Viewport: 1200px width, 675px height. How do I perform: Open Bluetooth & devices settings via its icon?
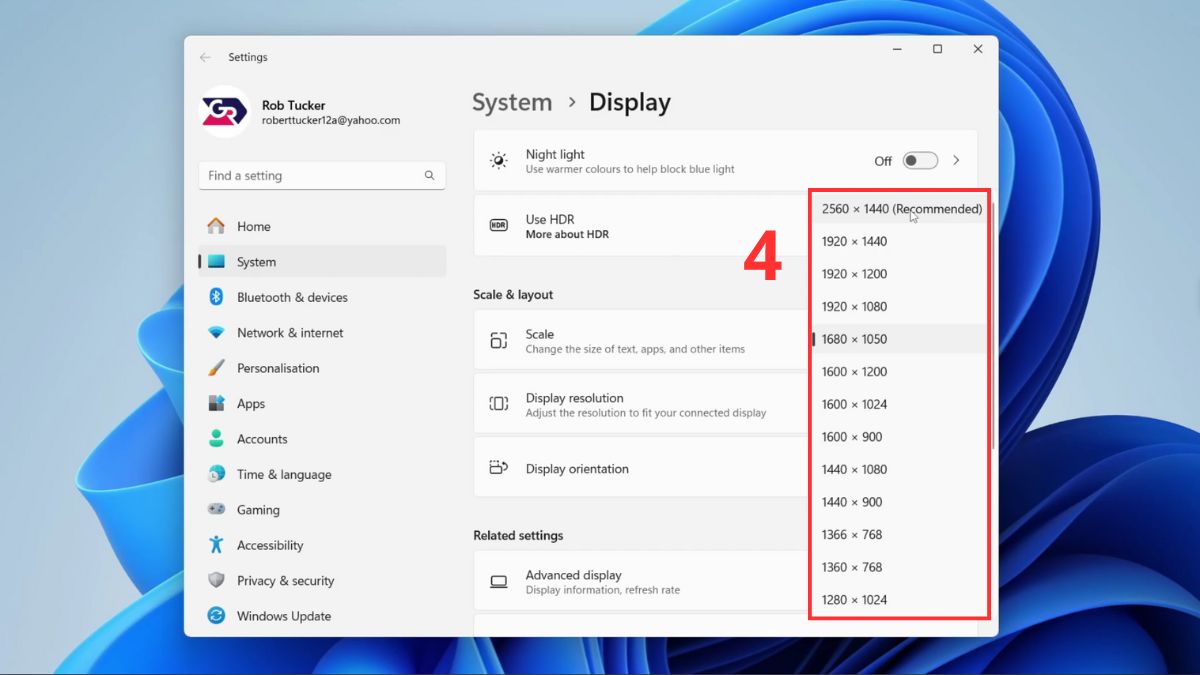tap(215, 297)
